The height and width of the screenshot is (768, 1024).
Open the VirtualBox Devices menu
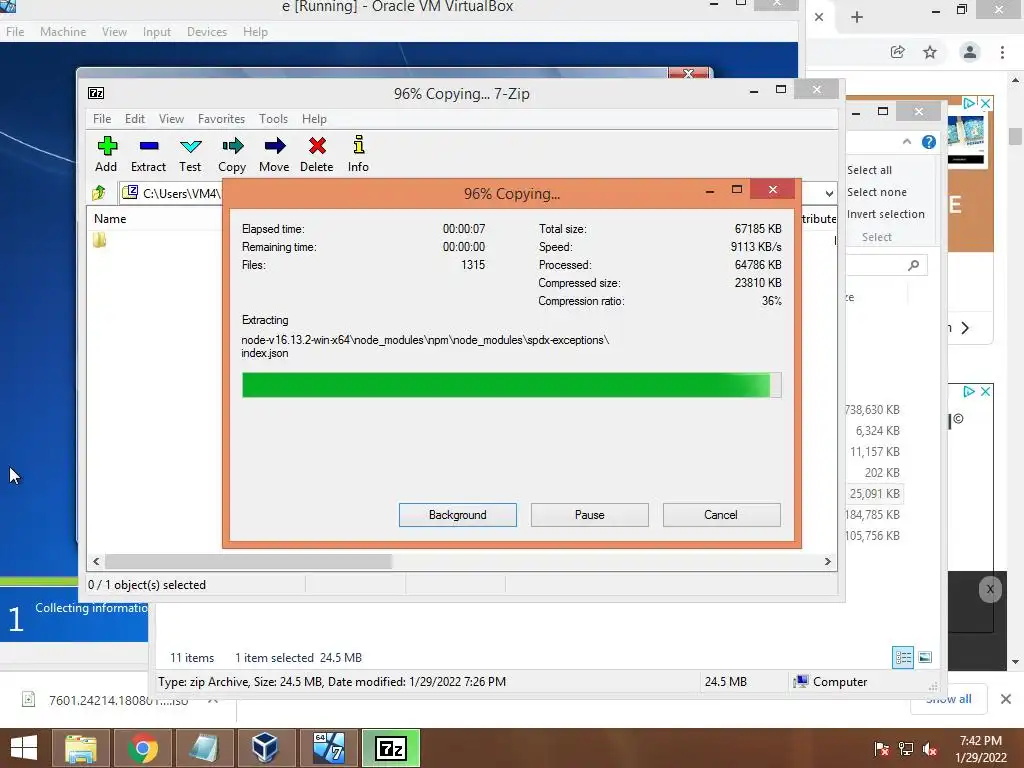pyautogui.click(x=207, y=31)
